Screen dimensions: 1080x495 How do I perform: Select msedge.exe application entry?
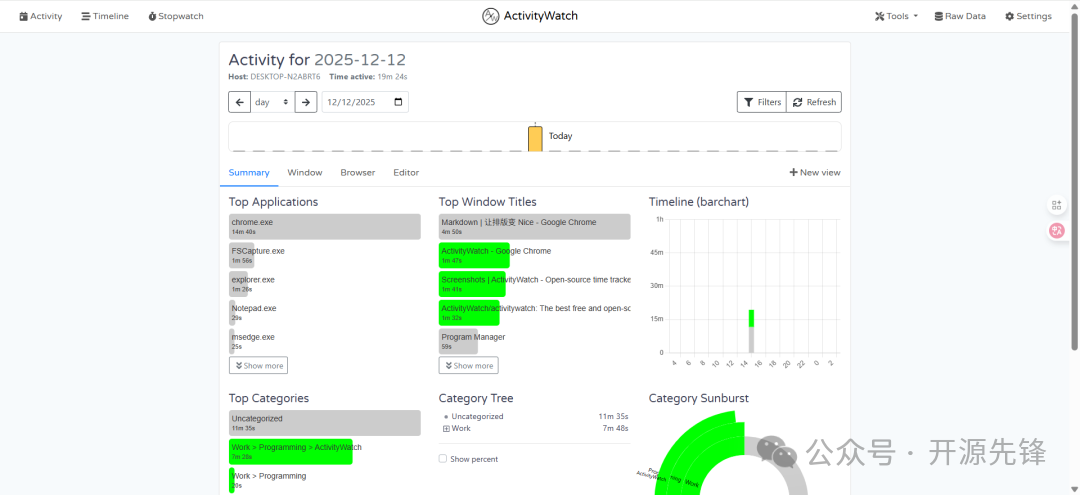tap(324, 341)
